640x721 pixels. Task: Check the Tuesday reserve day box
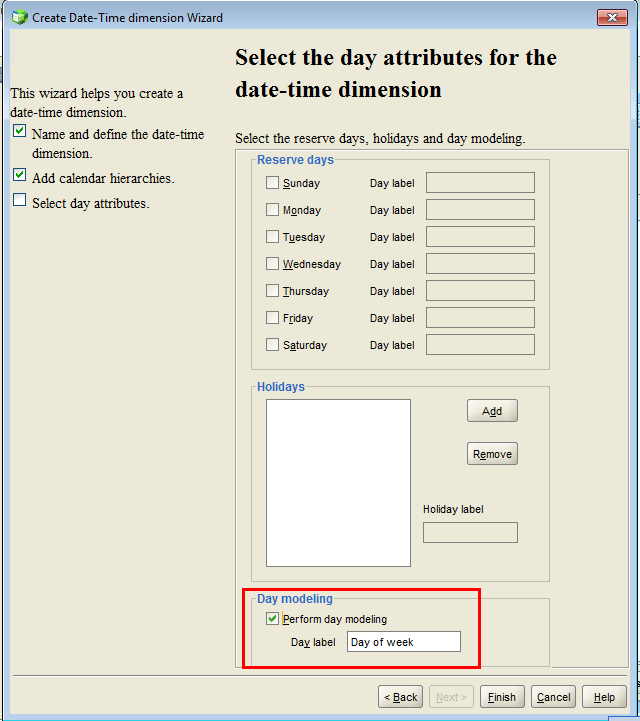[x=272, y=237]
